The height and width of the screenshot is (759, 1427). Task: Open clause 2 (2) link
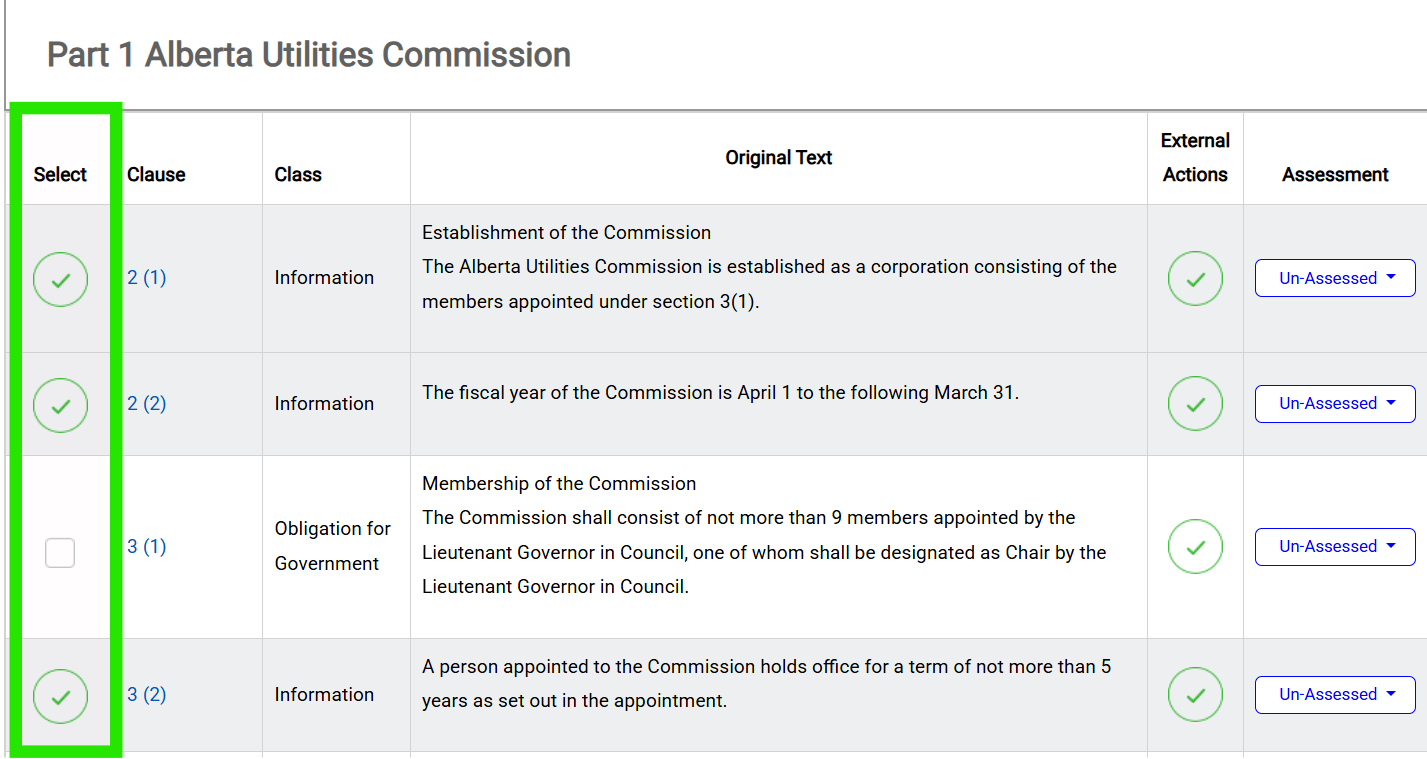[x=147, y=404]
